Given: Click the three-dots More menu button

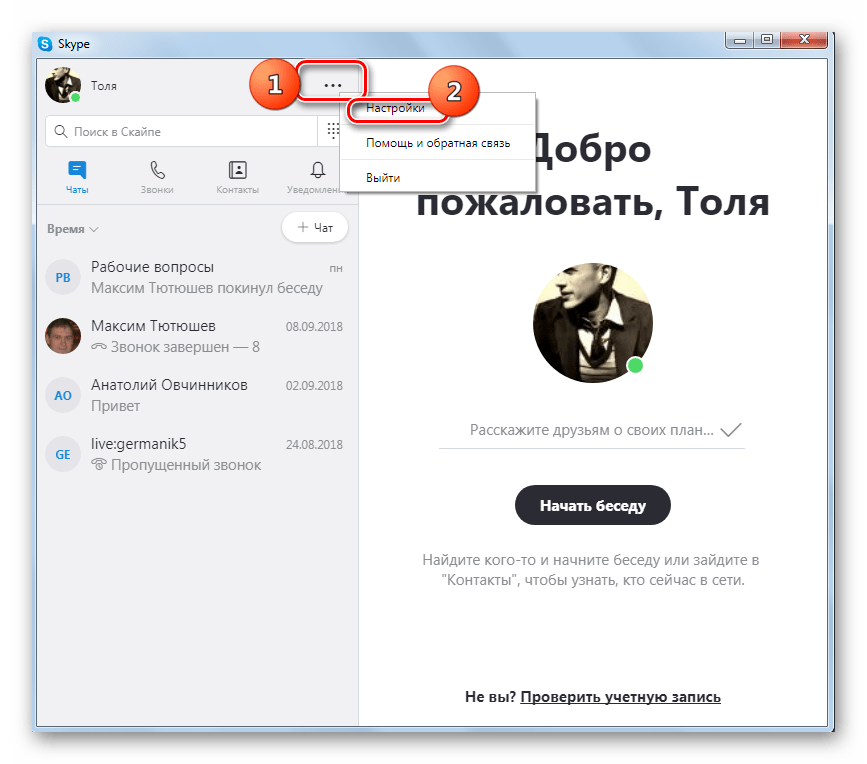Looking at the screenshot, I should pos(332,86).
